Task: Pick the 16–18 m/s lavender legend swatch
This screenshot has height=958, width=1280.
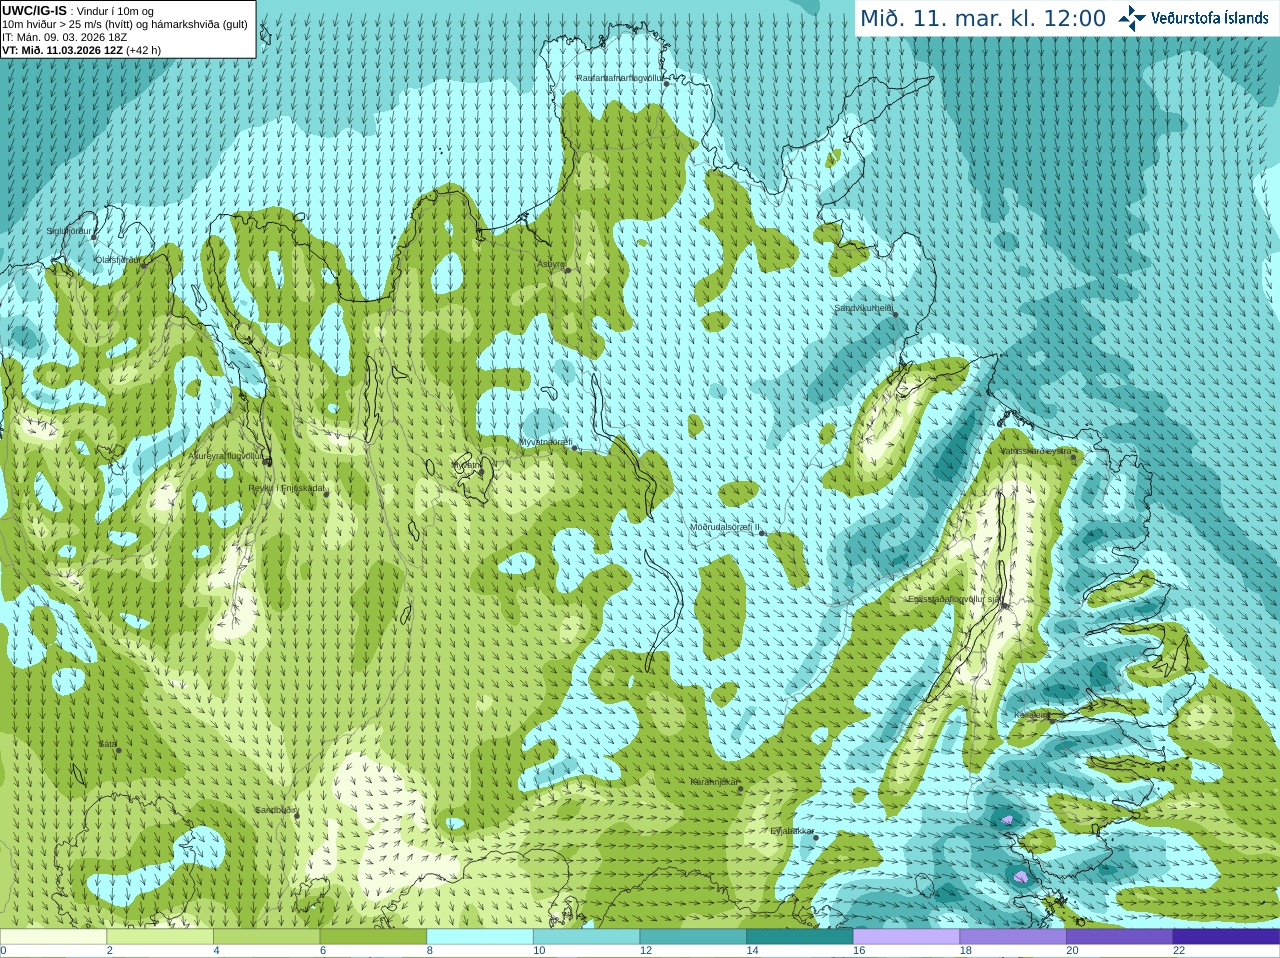Action: coord(906,937)
